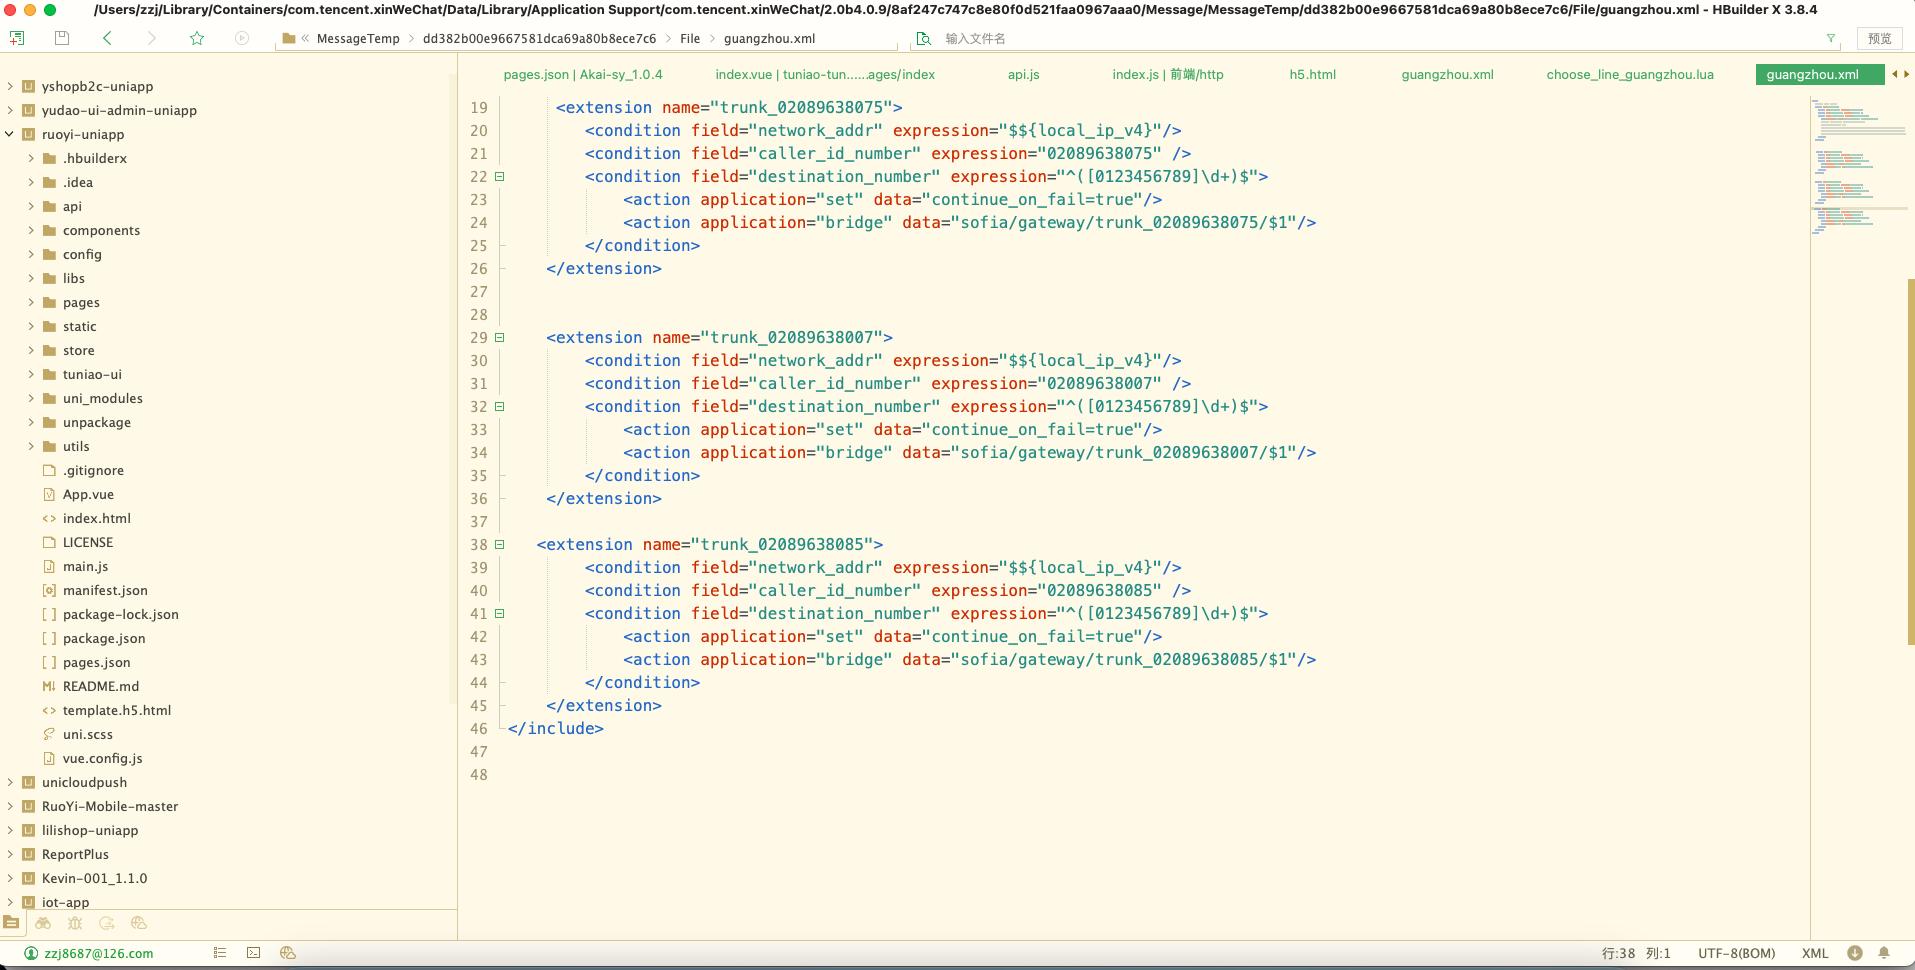This screenshot has height=970, width=1915.
Task: Expand the components folder
Action: tap(31, 230)
